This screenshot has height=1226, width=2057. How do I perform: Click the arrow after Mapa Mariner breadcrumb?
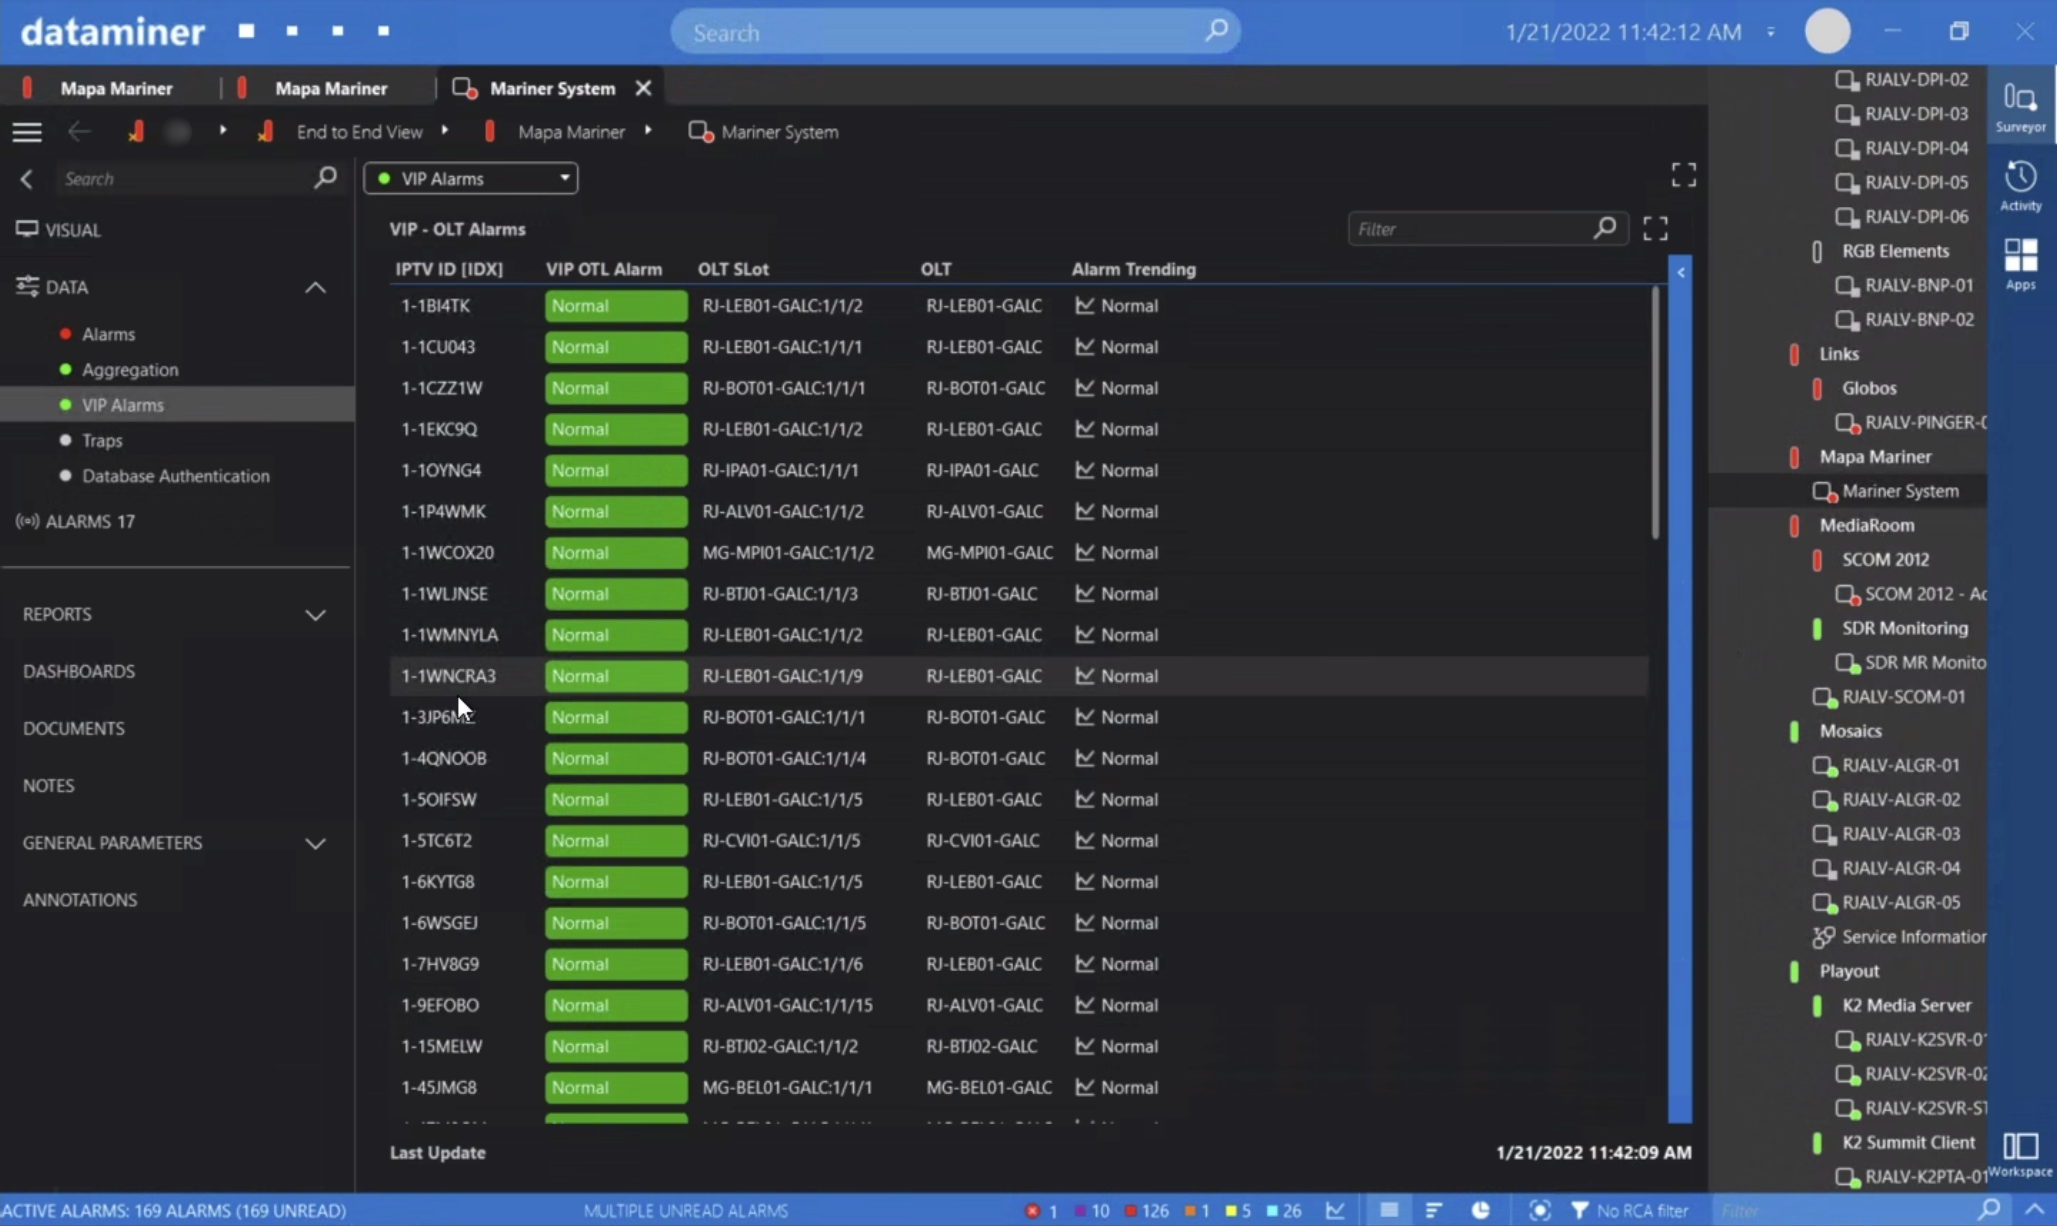[x=648, y=131]
